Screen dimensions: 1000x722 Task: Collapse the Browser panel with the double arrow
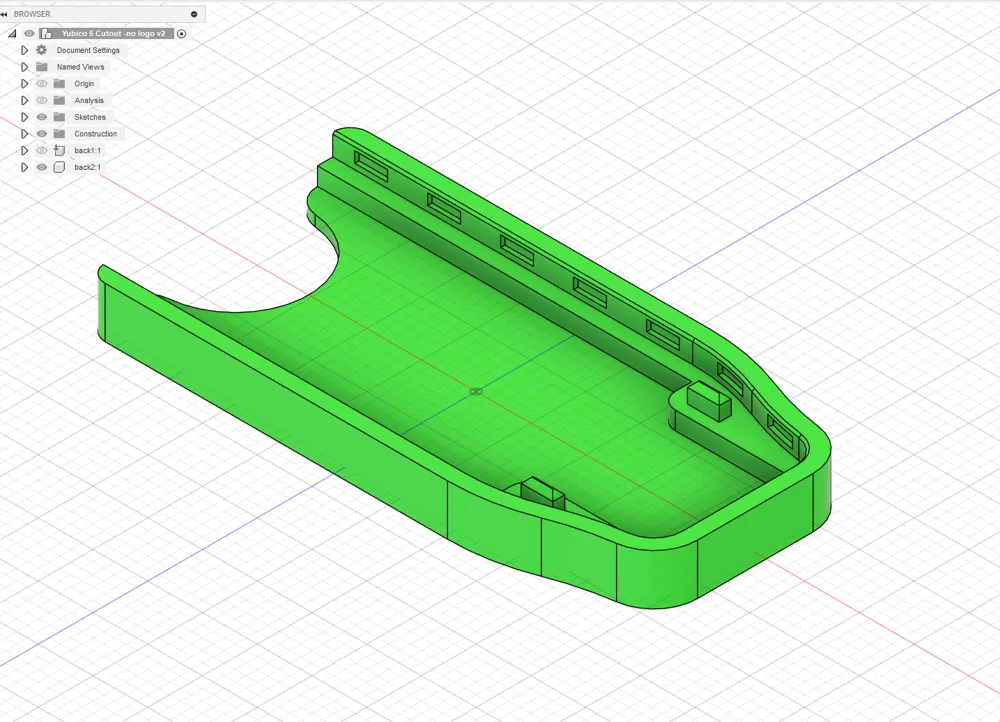pos(4,14)
